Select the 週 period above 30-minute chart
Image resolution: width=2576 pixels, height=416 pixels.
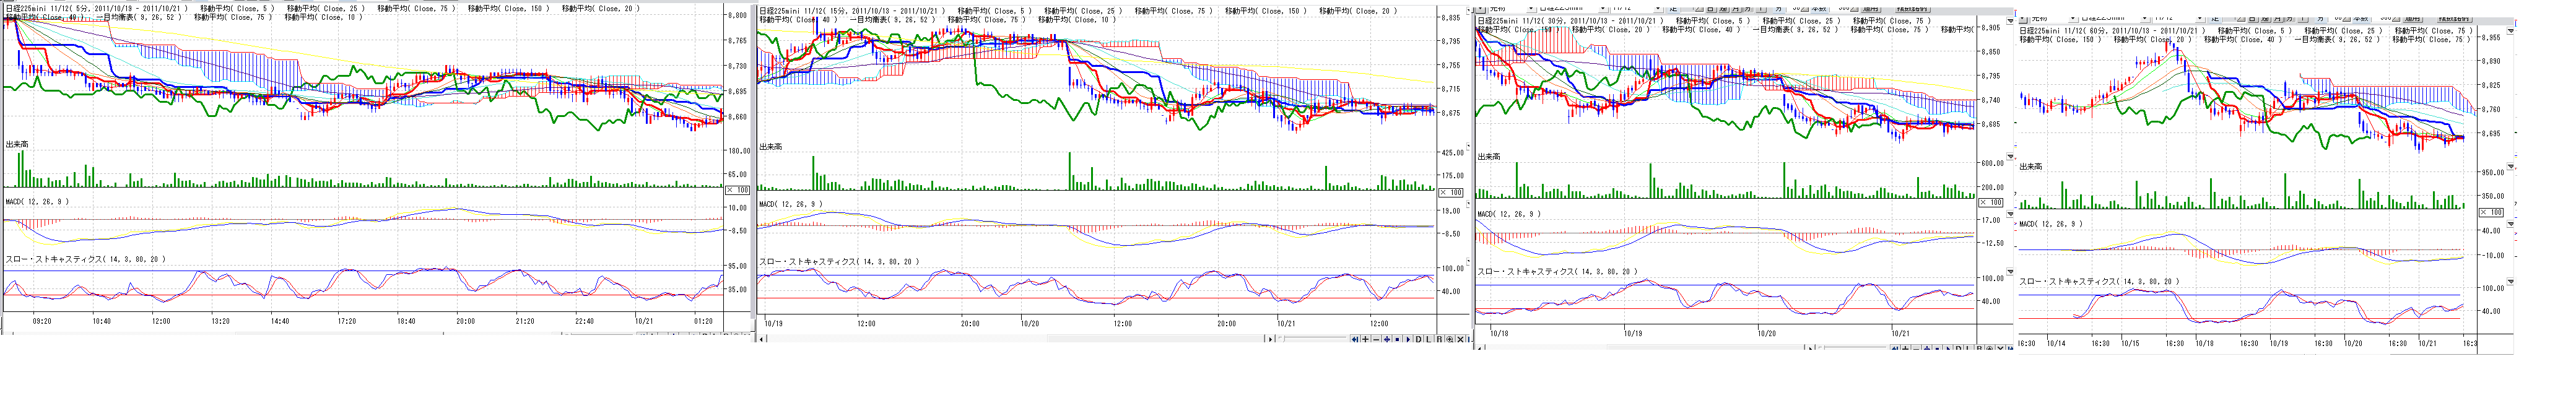(1724, 9)
